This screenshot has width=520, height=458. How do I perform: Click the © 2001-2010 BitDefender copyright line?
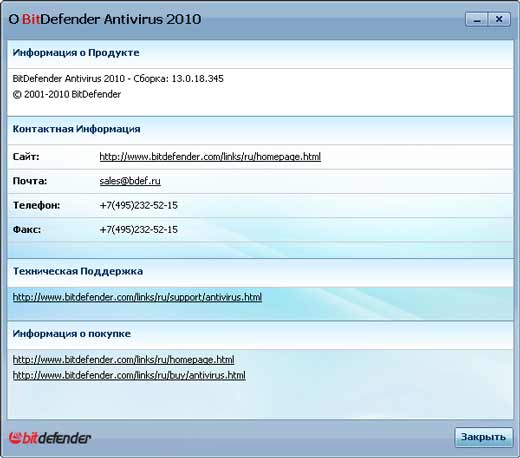tap(67, 94)
